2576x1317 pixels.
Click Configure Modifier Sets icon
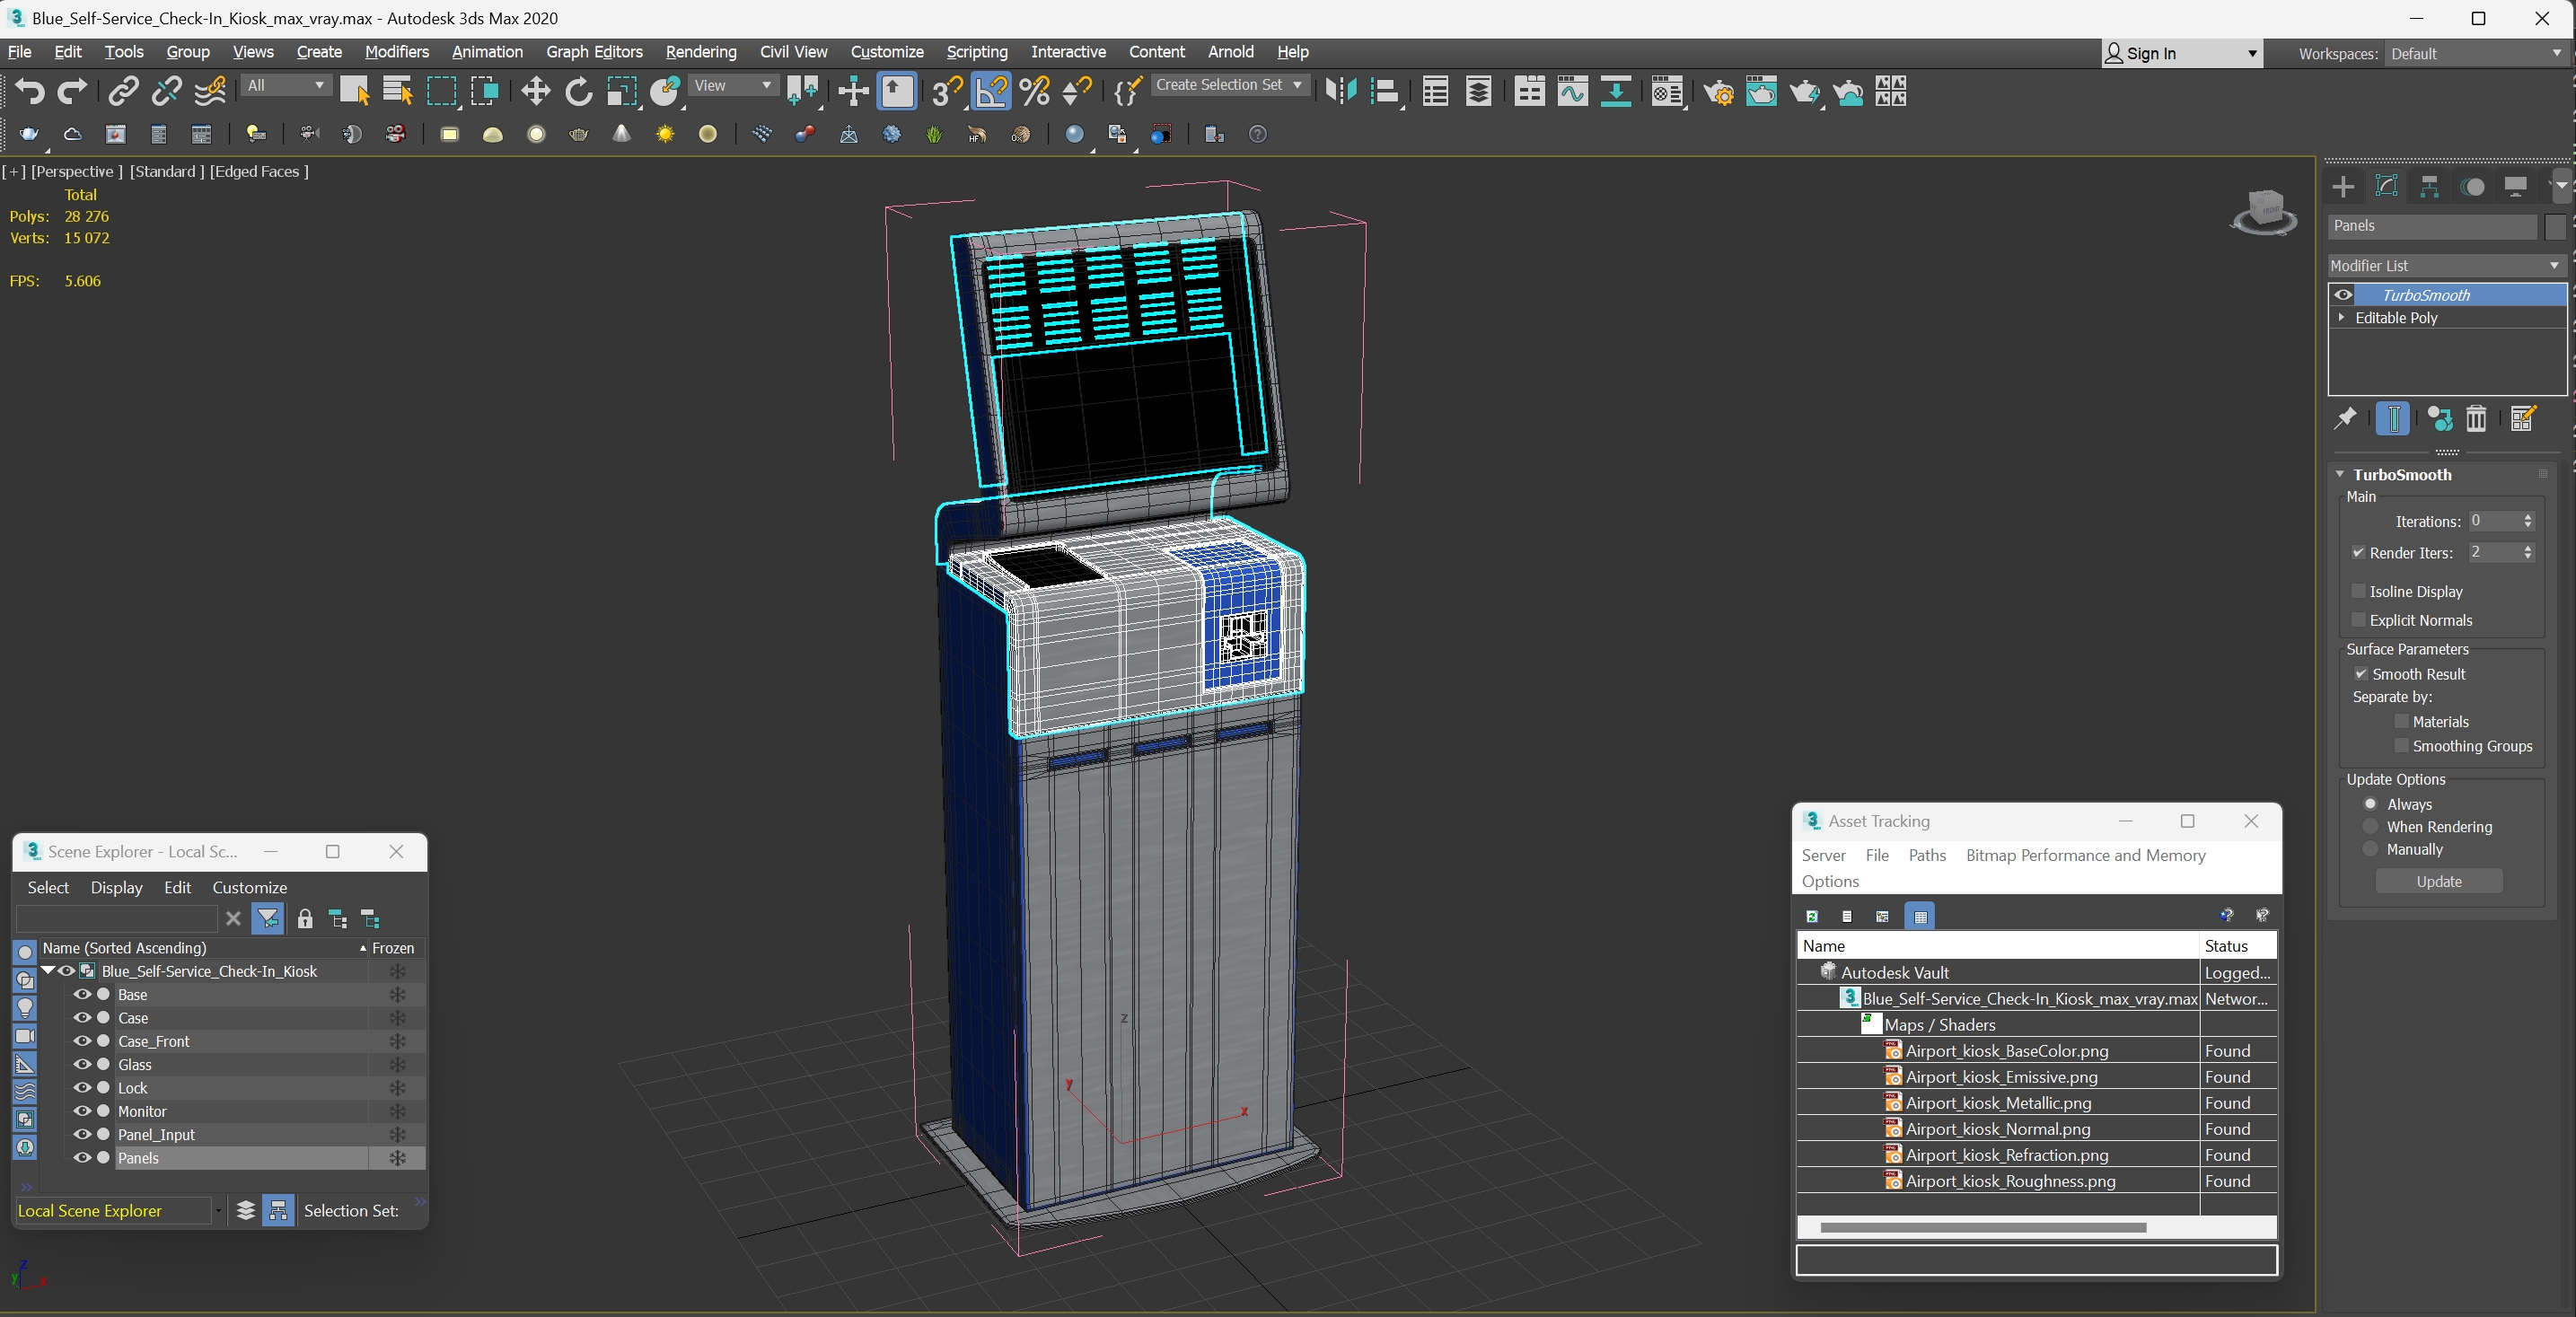(x=2522, y=419)
